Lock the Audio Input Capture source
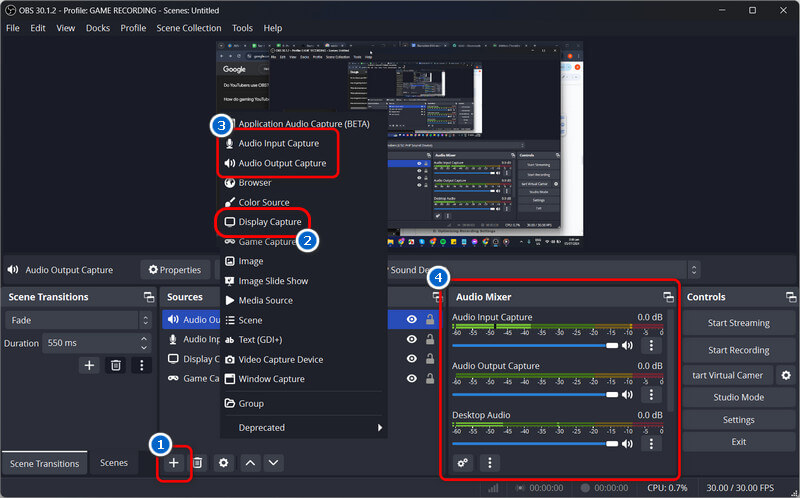 coord(430,339)
